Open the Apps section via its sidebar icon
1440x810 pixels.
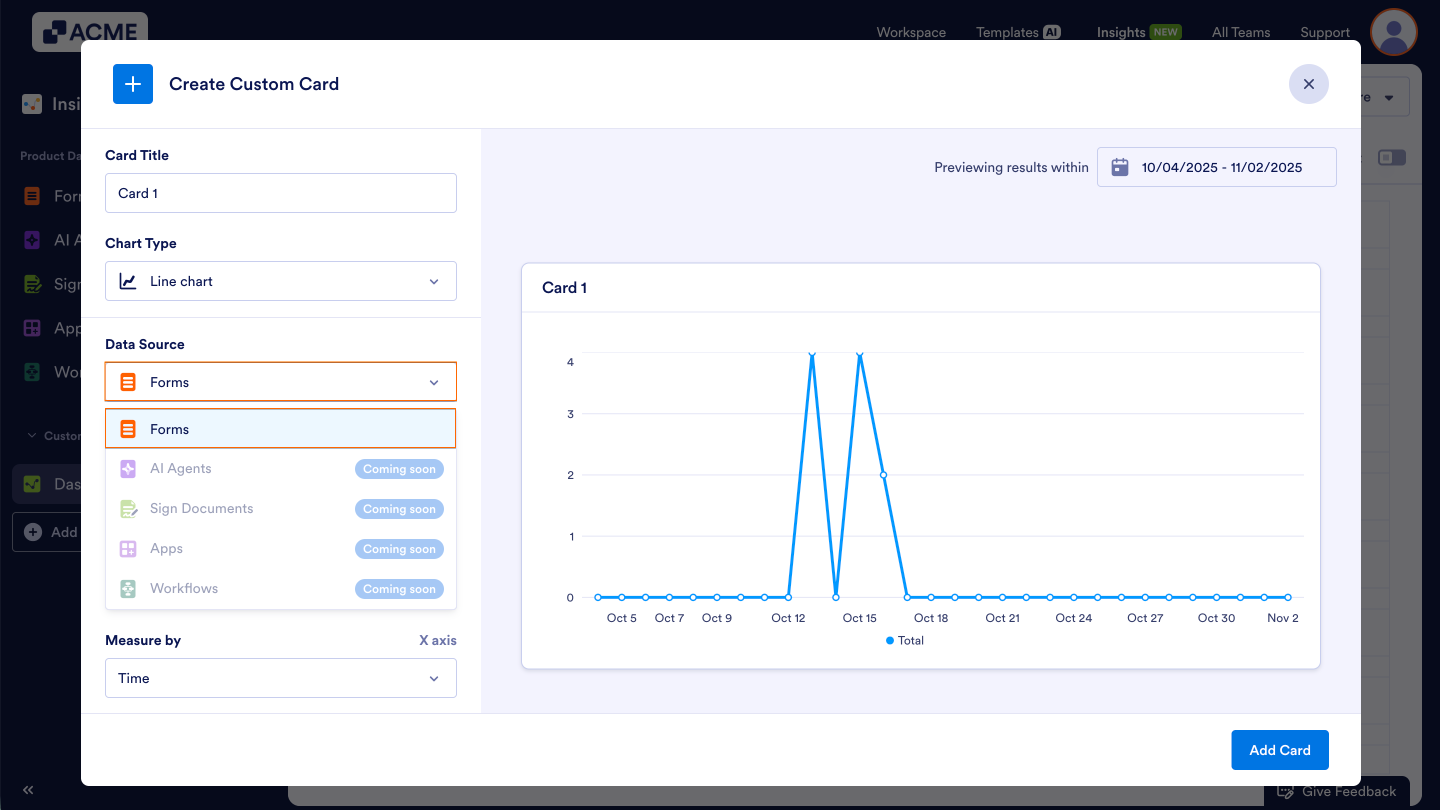(x=32, y=328)
